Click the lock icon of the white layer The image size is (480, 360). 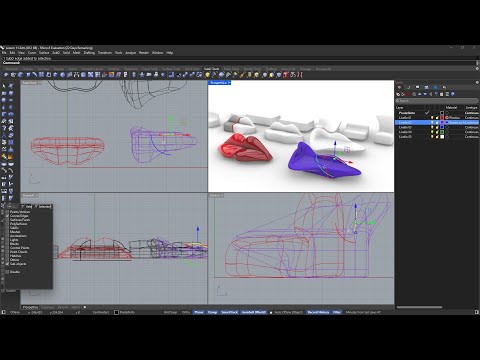437,137
